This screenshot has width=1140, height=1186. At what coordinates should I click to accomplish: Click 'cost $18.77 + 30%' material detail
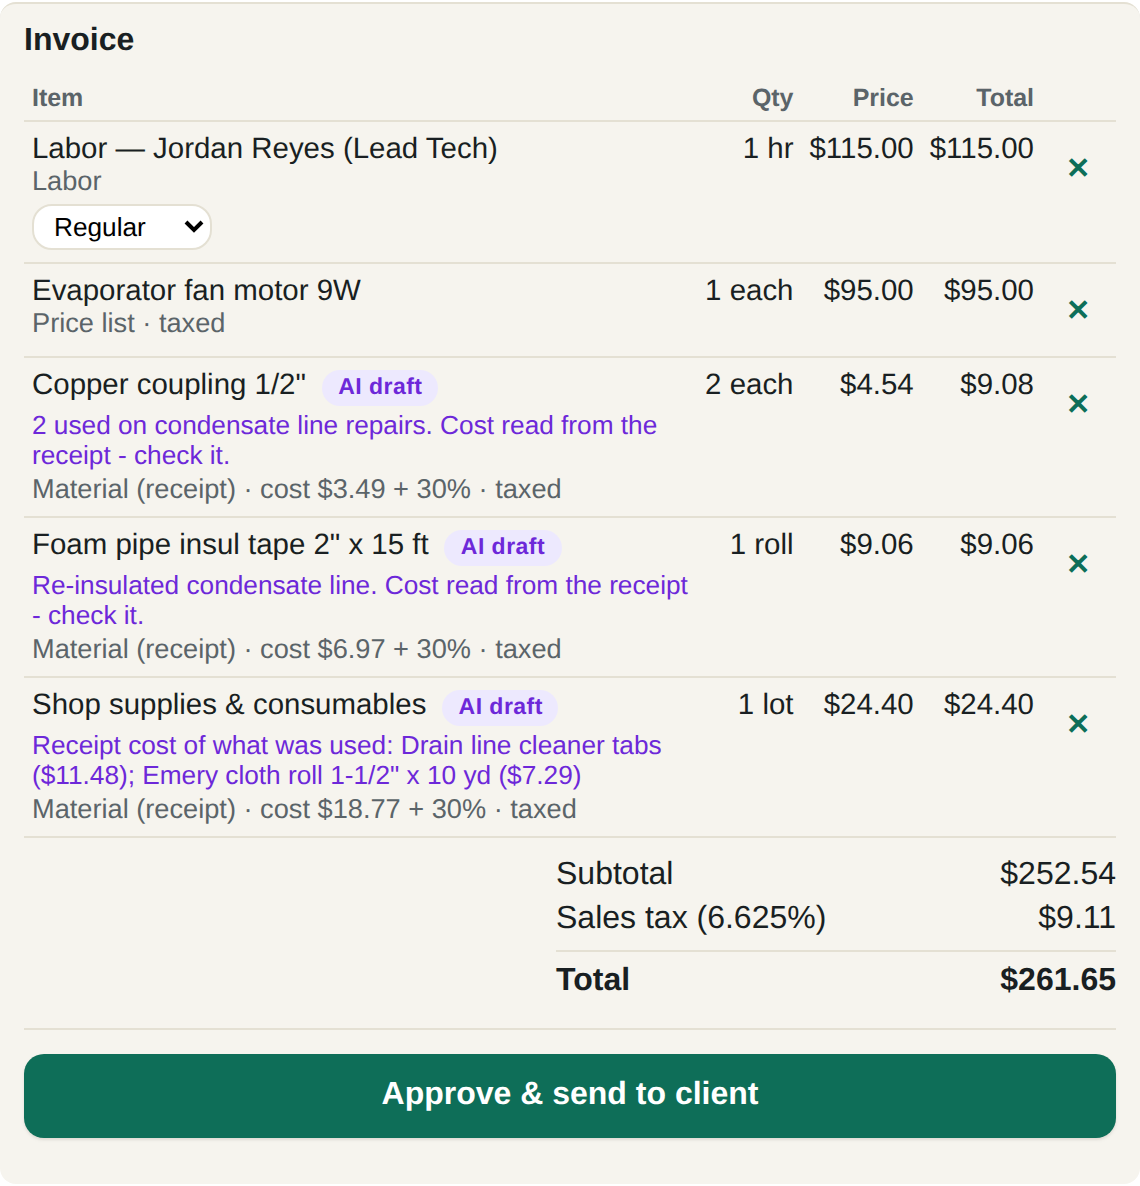(x=373, y=809)
